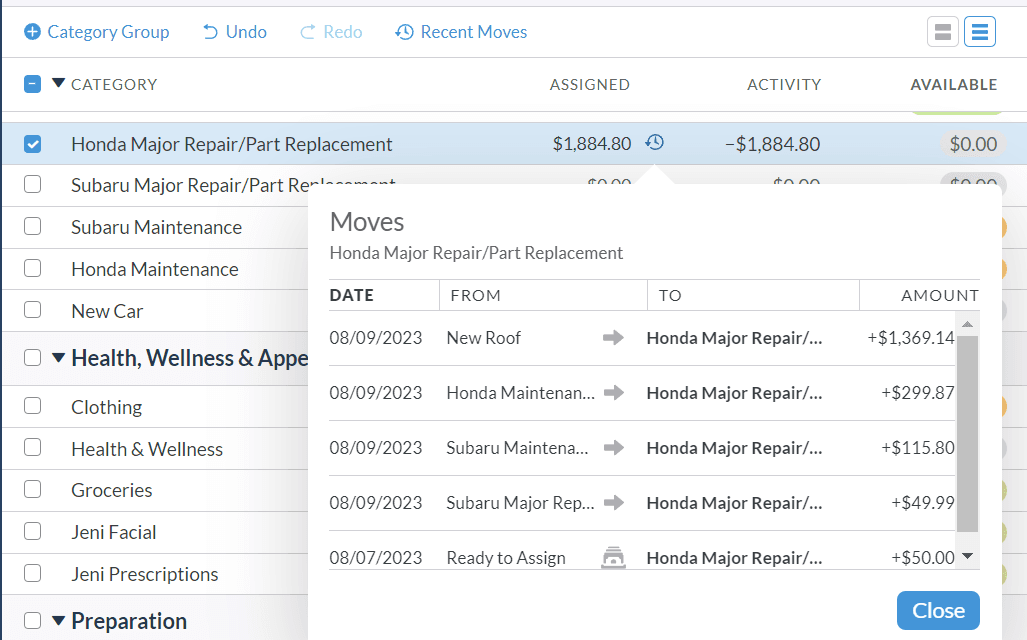Check the Subaru Major Repair/Part Replacement checkbox

32,185
